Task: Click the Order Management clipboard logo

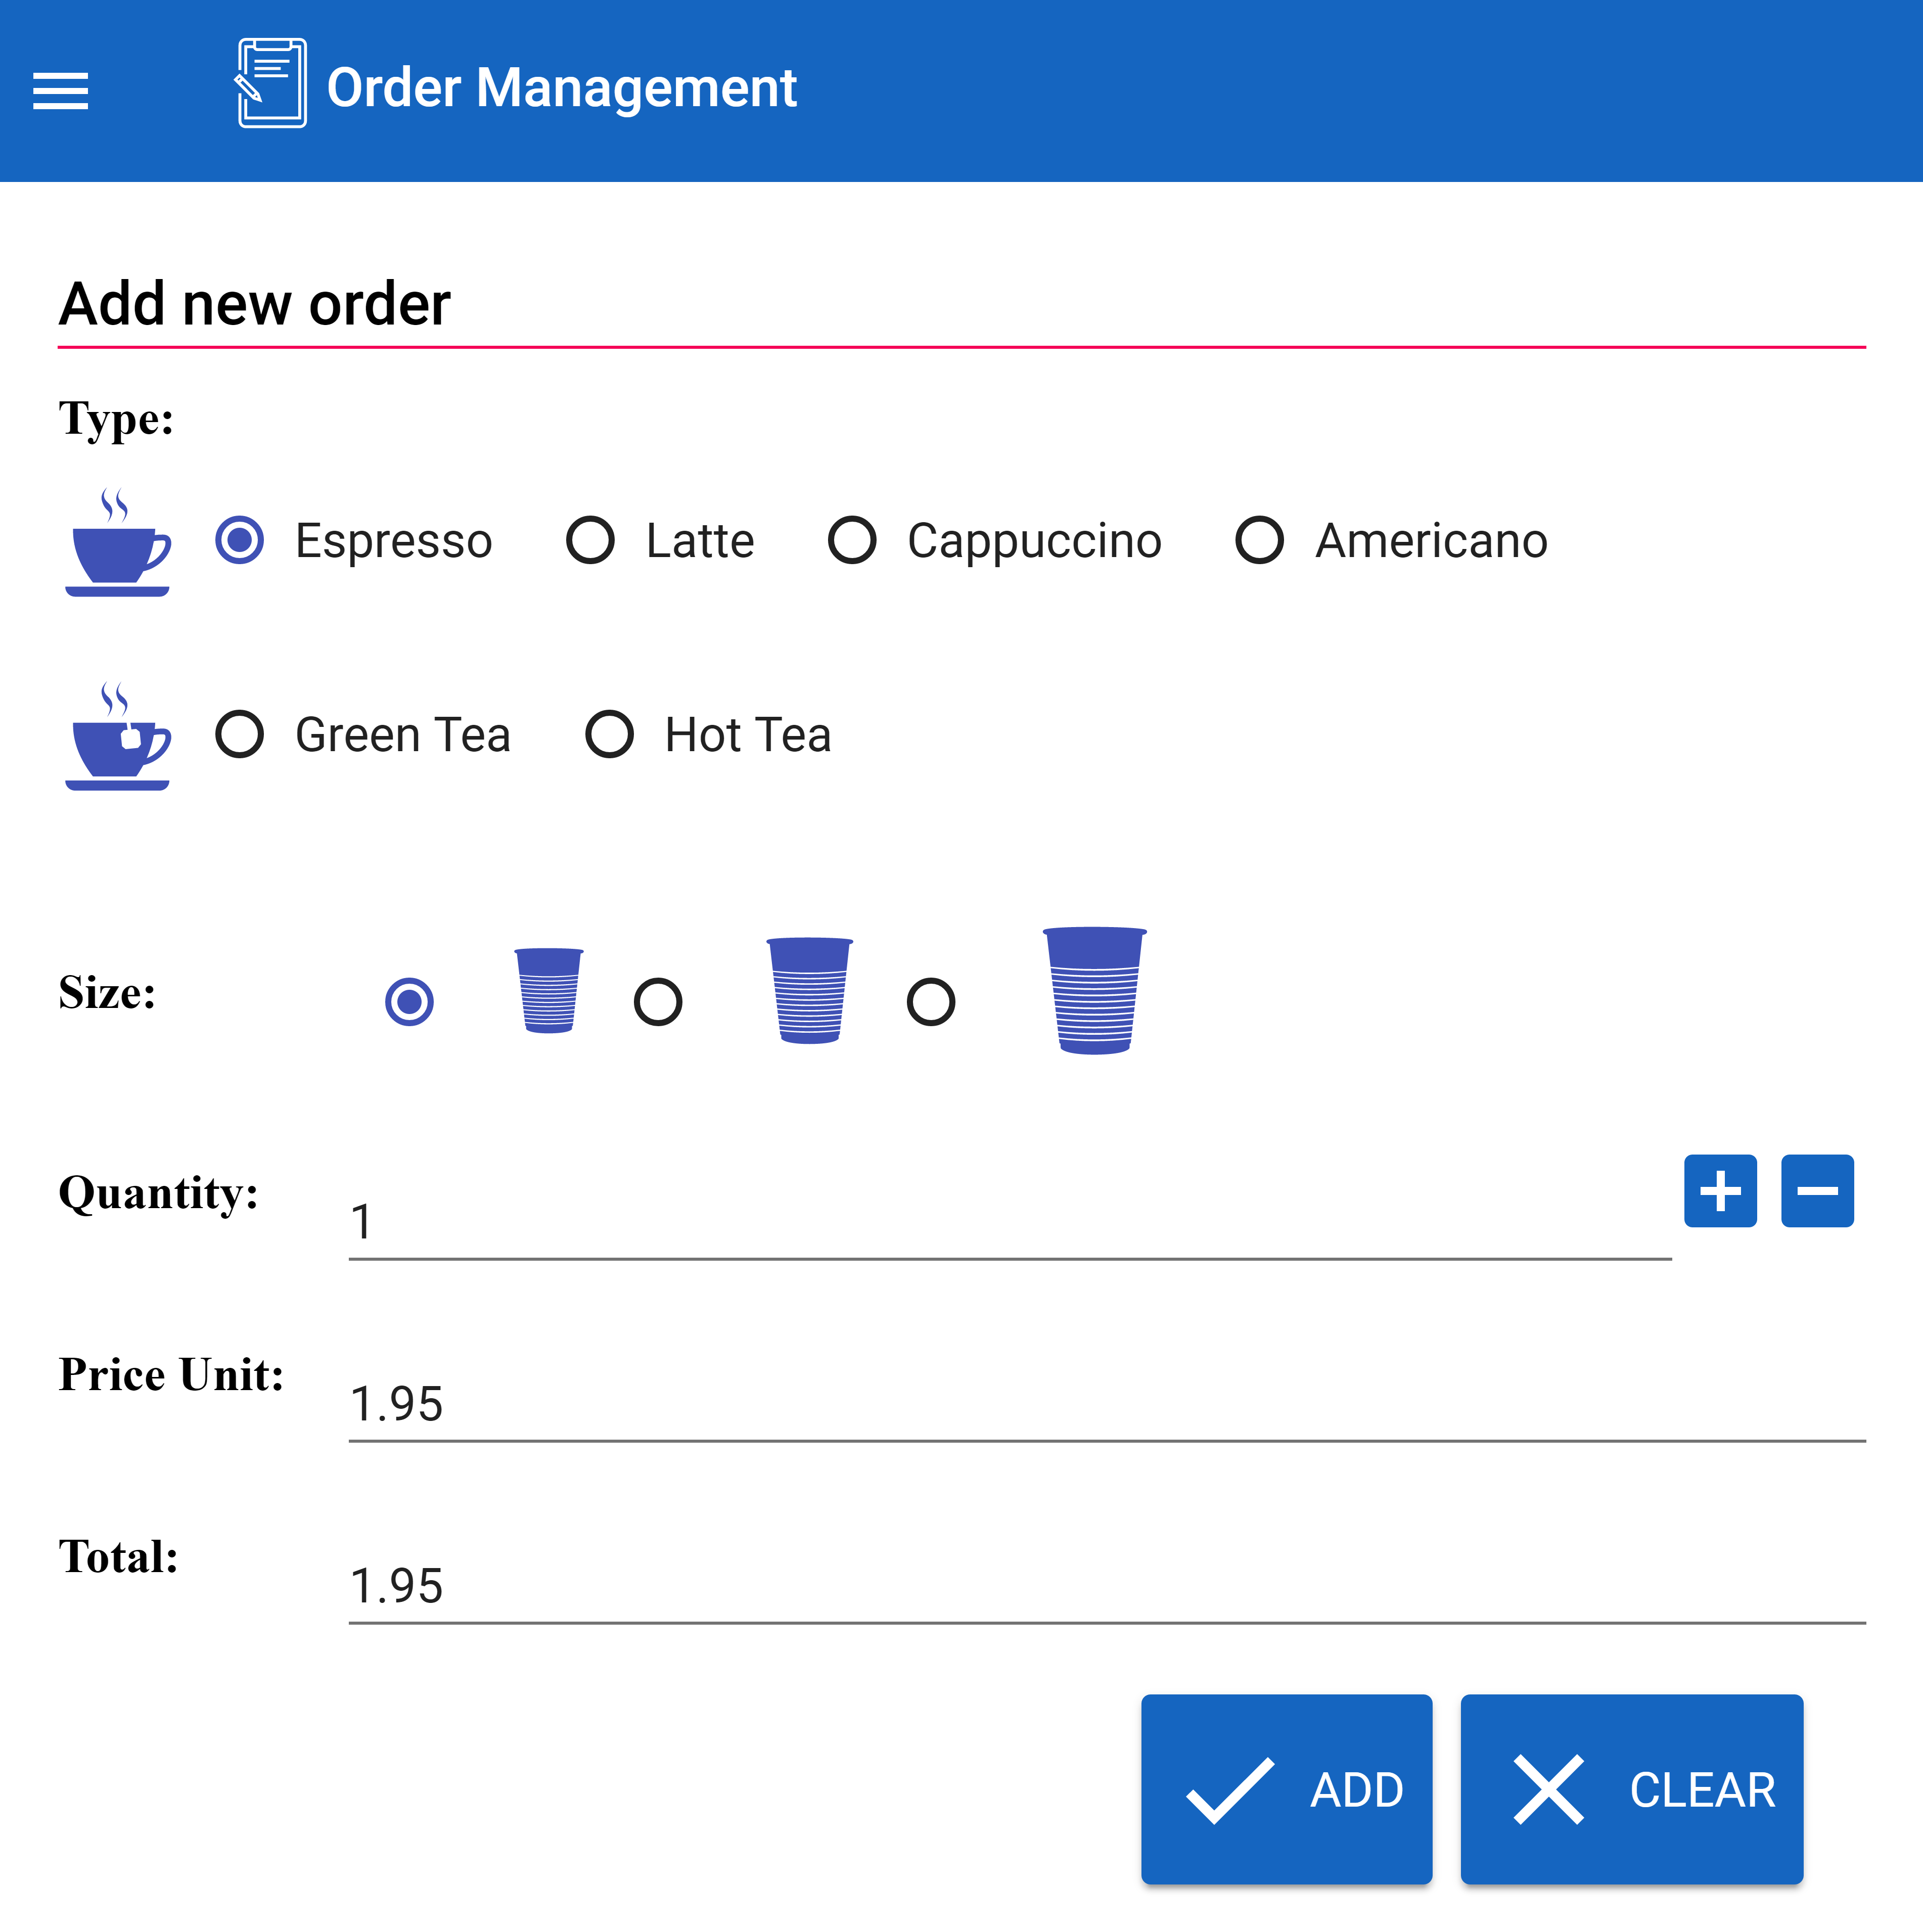Action: (271, 84)
